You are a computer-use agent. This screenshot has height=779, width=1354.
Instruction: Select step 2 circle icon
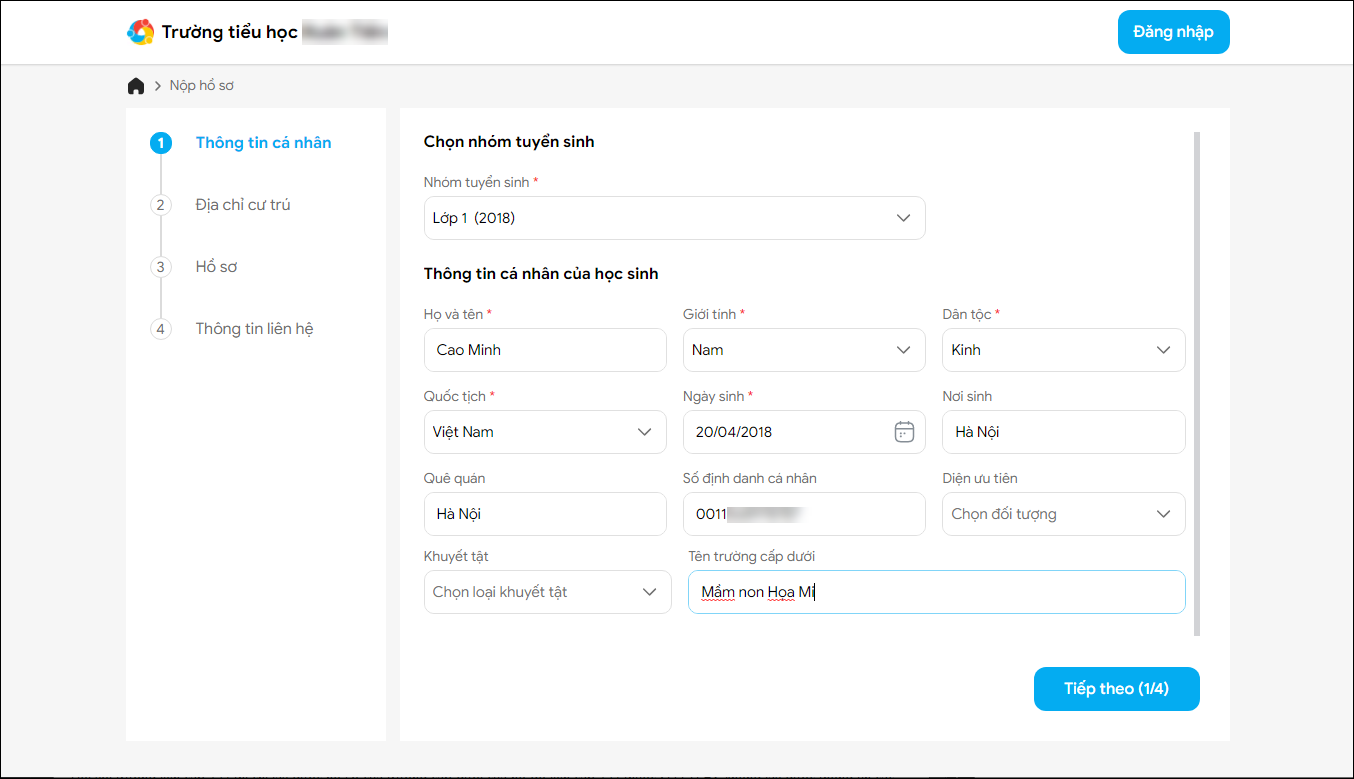(x=161, y=205)
